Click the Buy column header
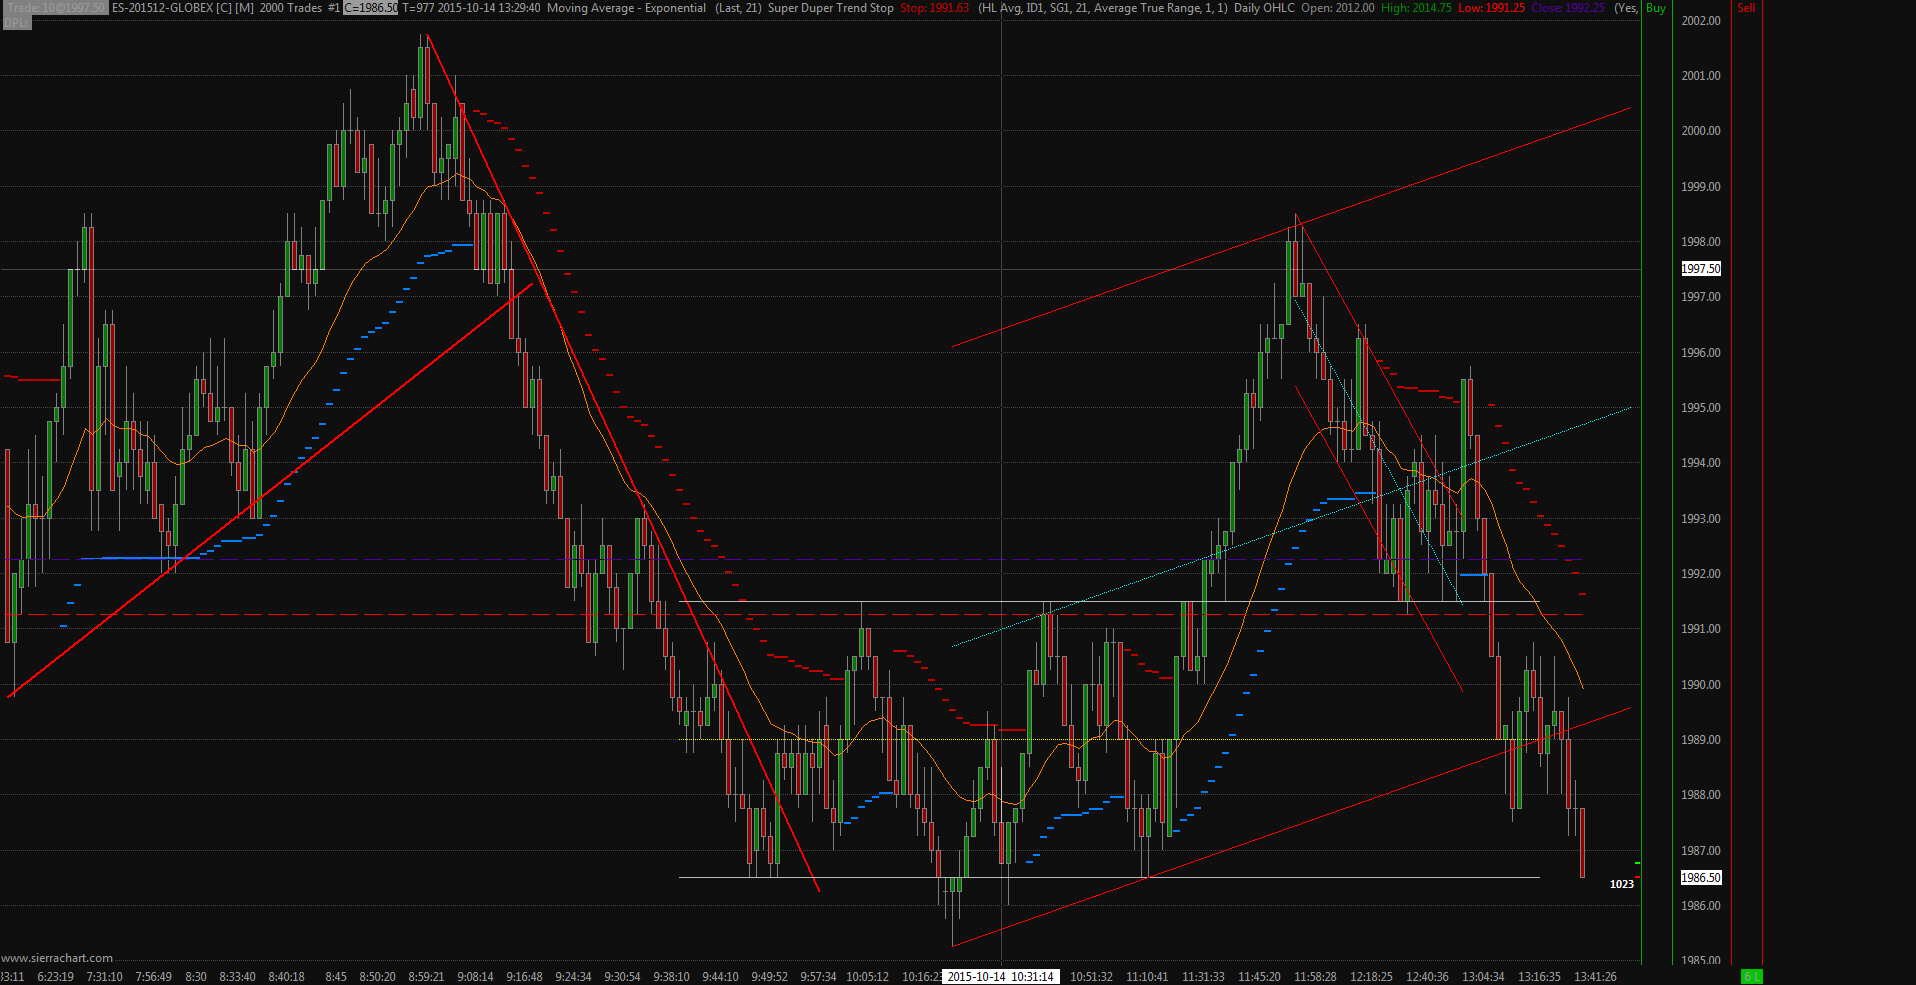 1656,8
